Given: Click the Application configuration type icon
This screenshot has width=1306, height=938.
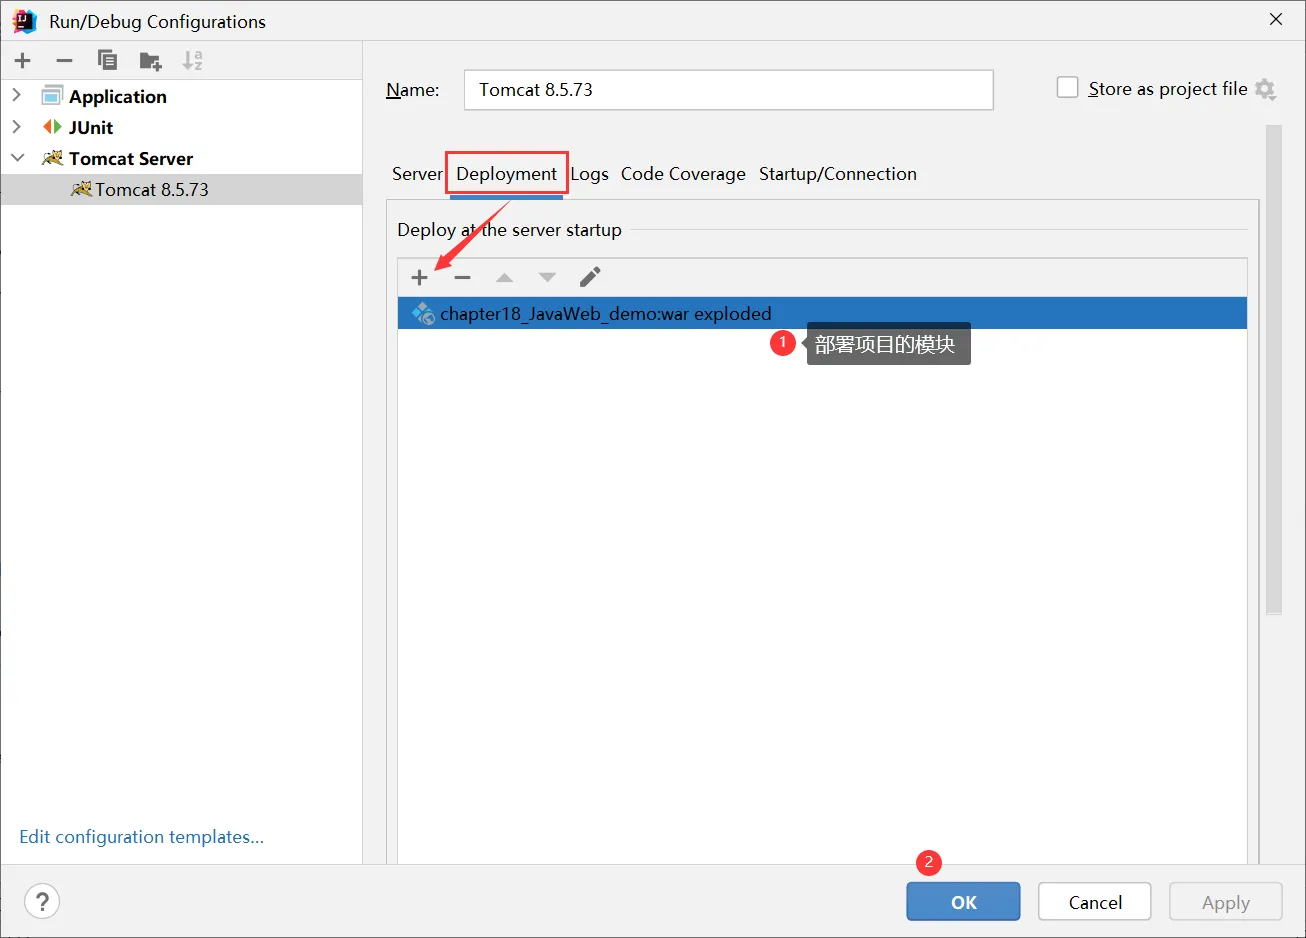Looking at the screenshot, I should (52, 96).
